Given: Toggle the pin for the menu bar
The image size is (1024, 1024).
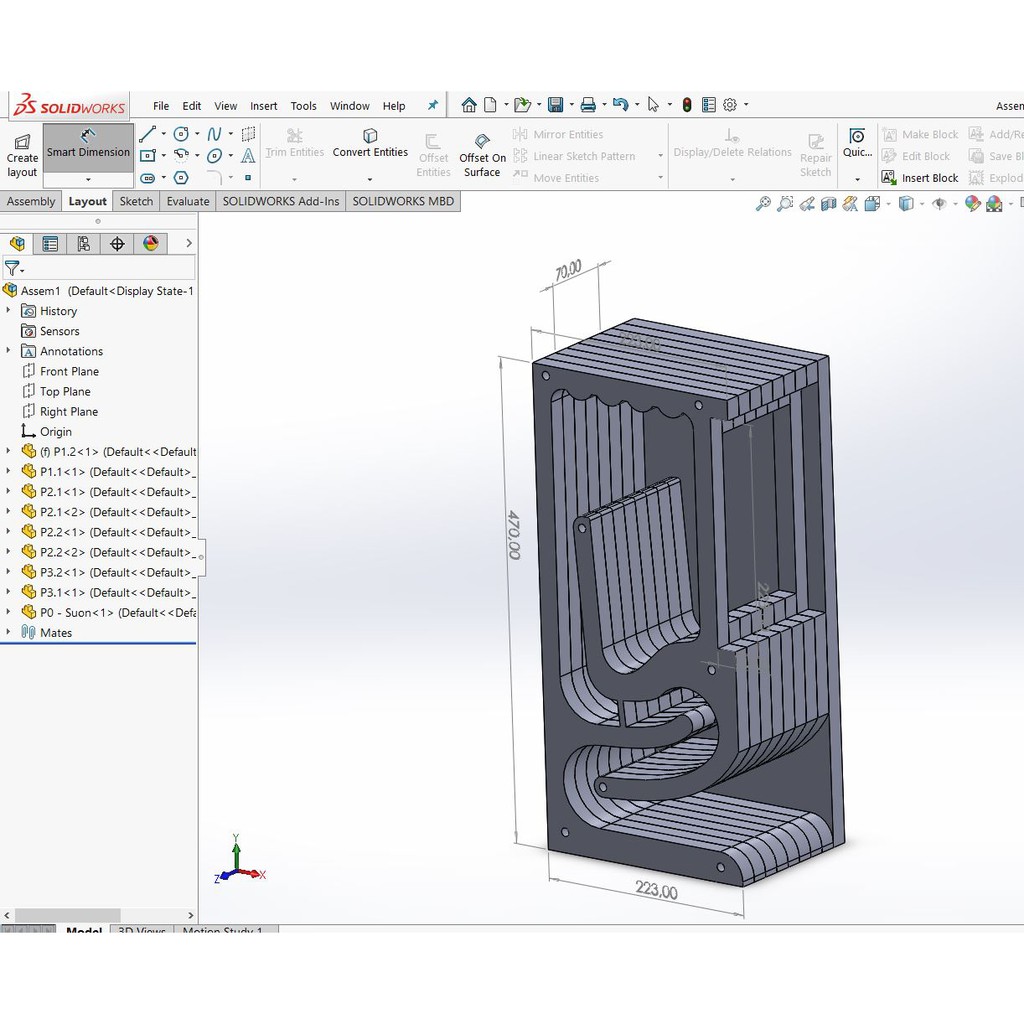Looking at the screenshot, I should pyautogui.click(x=433, y=105).
